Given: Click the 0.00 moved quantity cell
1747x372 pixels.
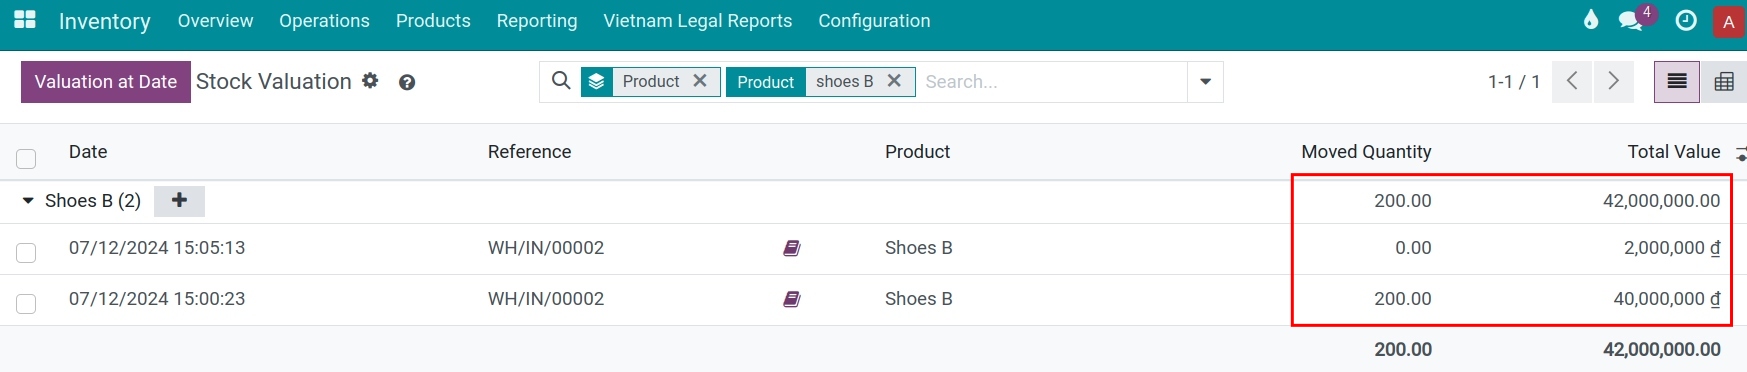Looking at the screenshot, I should [1413, 248].
